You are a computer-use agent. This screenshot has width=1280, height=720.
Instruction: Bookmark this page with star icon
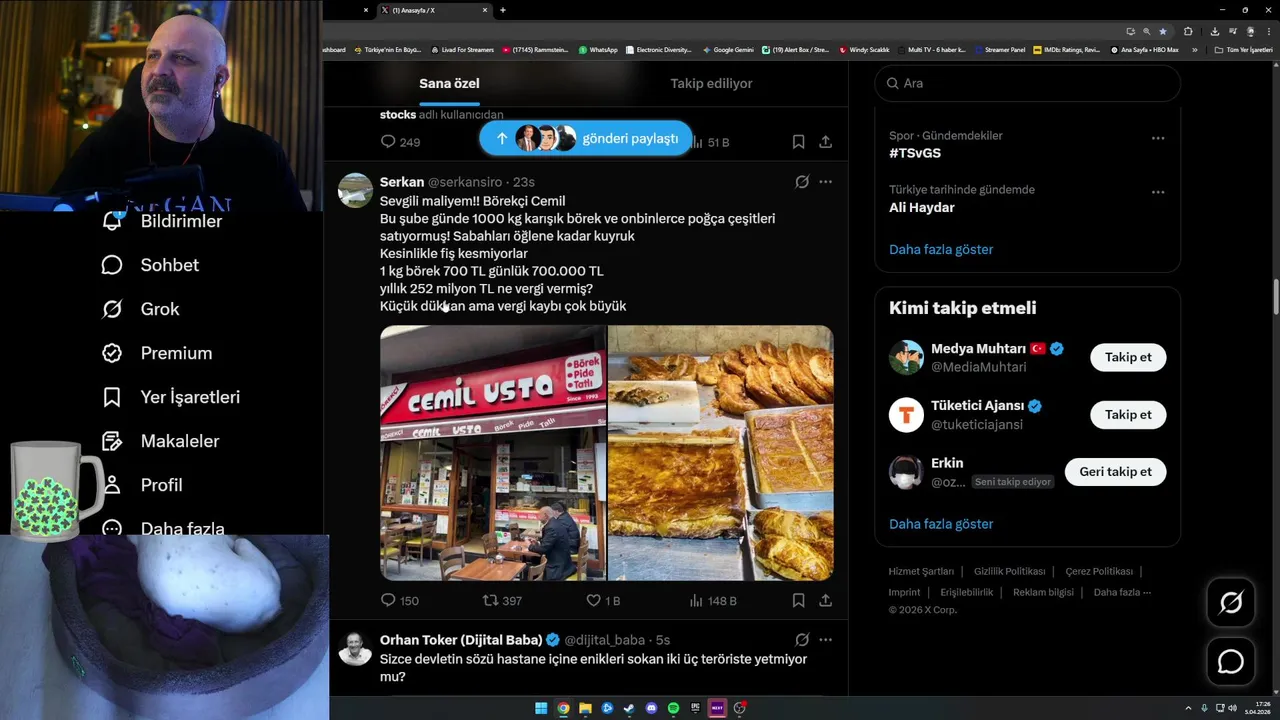[1162, 31]
